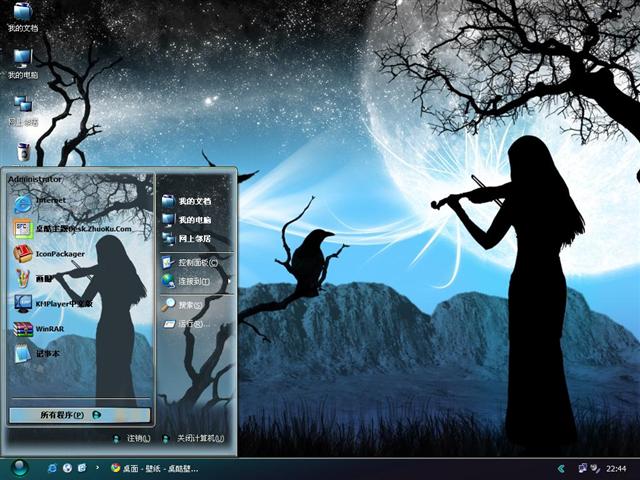Open the 我的文档 desktop icon
The width and height of the screenshot is (640, 480).
pos(23,17)
